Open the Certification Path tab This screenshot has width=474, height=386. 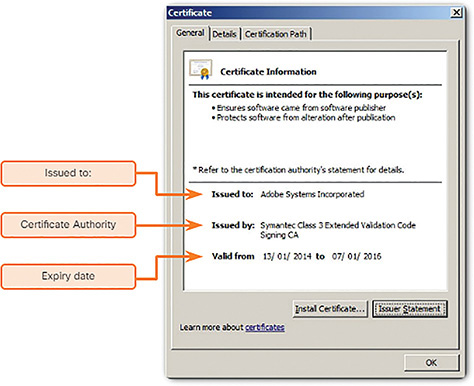[x=276, y=34]
